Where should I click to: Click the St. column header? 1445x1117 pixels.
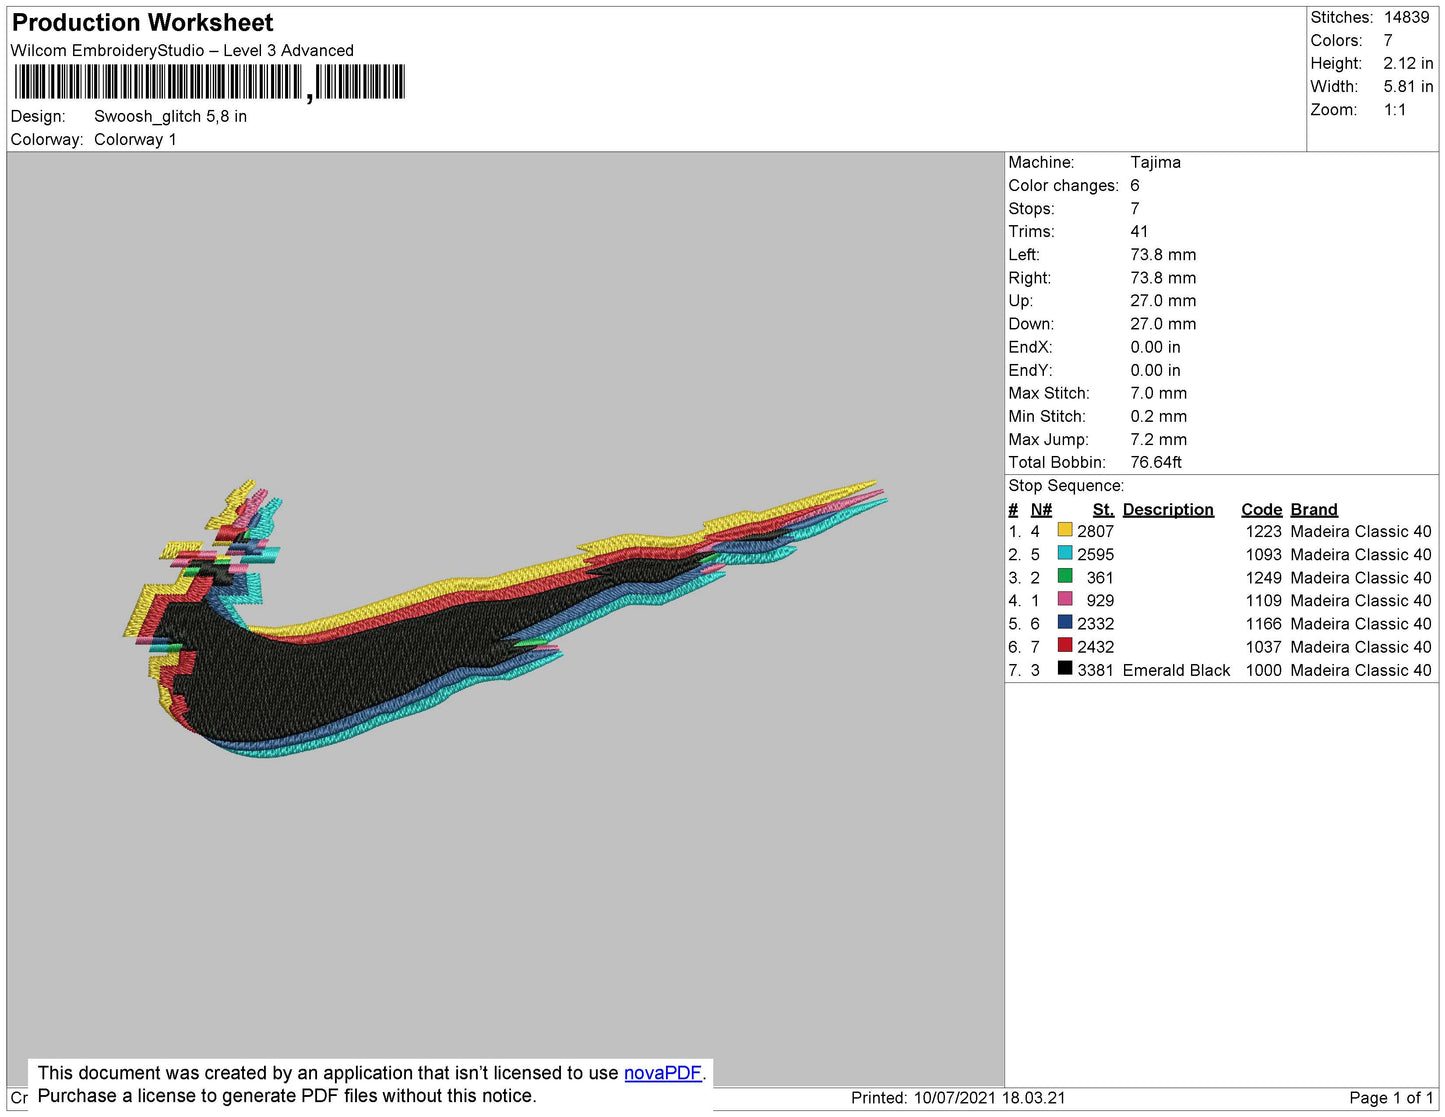click(x=1102, y=509)
